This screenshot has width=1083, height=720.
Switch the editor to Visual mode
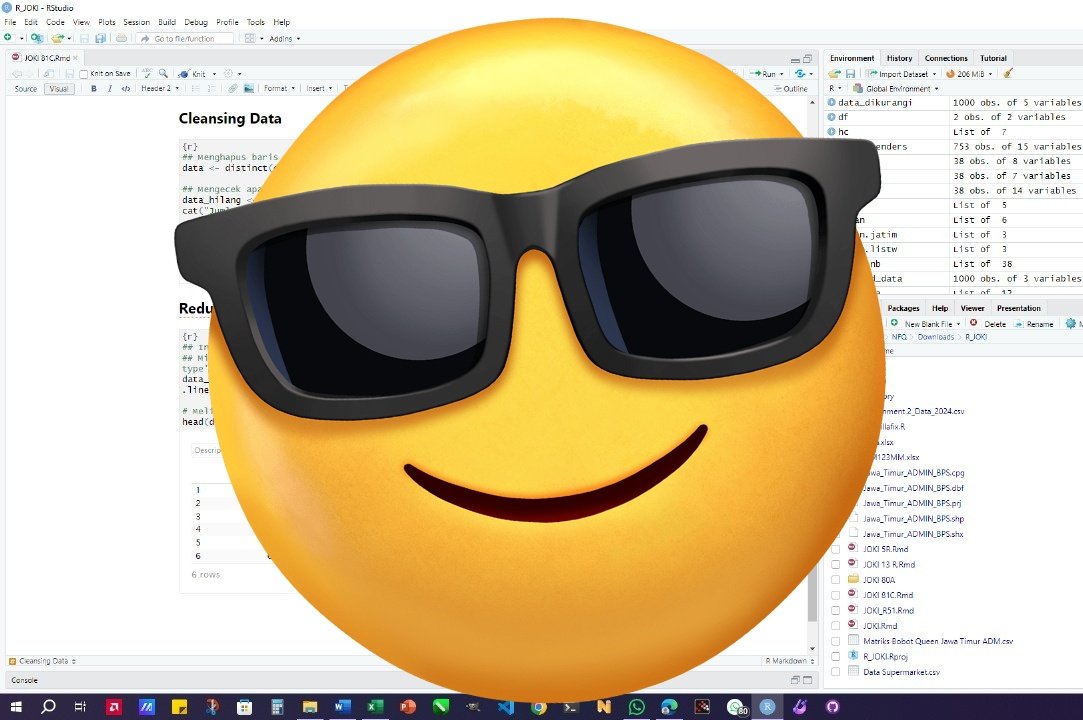59,88
